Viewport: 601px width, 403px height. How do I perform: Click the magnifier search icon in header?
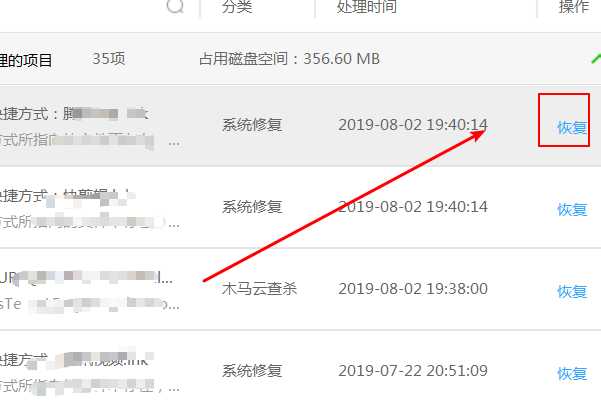pyautogui.click(x=175, y=5)
